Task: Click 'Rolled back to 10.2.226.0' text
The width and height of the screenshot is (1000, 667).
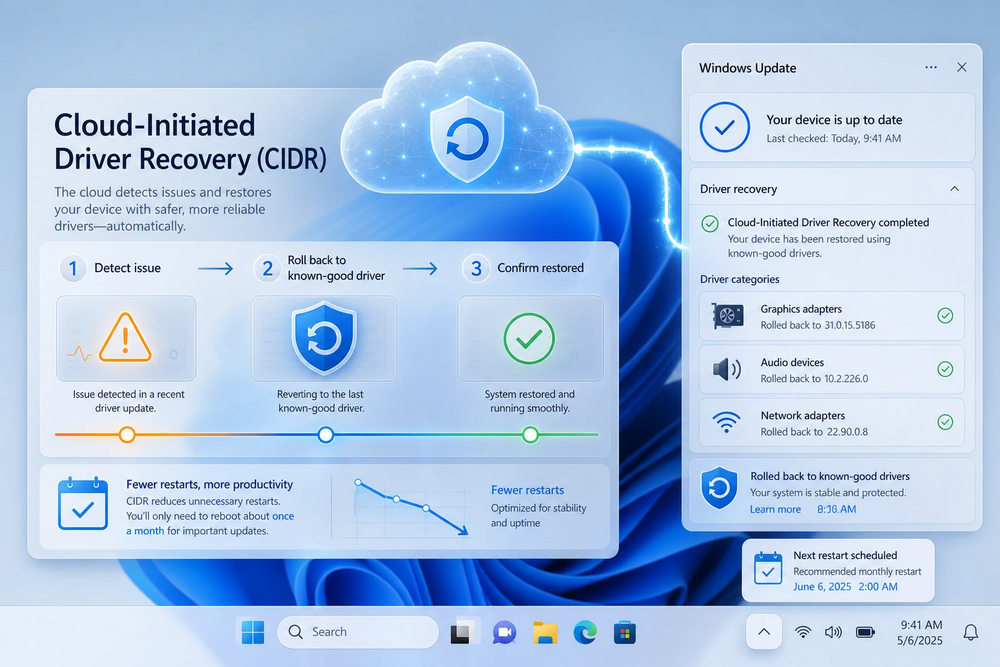Action: tap(814, 379)
